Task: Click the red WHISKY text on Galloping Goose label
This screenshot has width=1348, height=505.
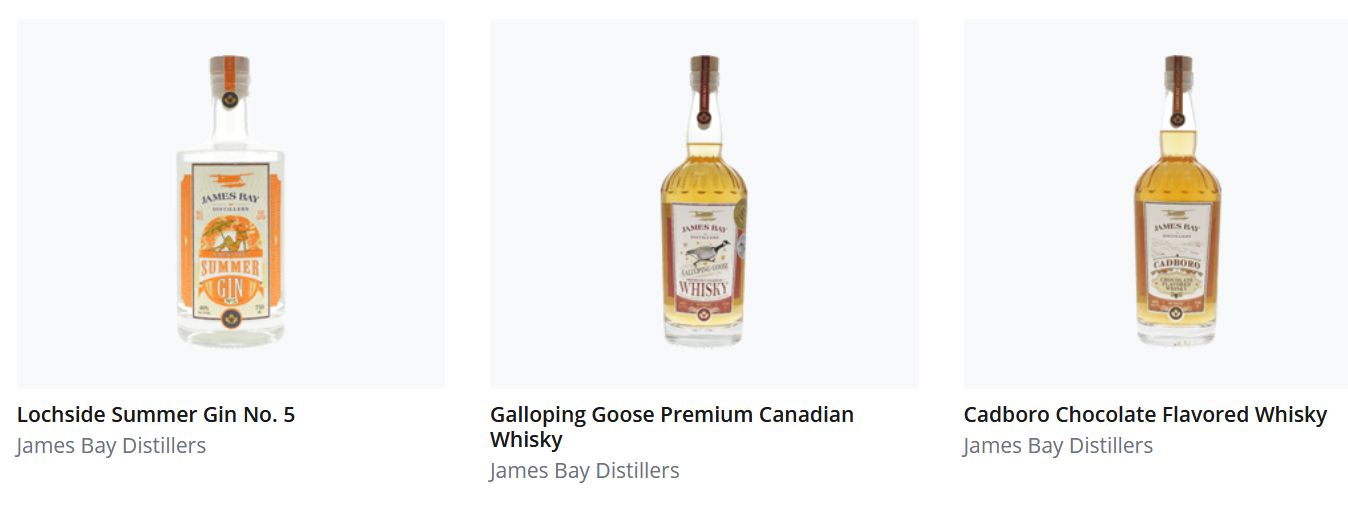Action: point(706,288)
